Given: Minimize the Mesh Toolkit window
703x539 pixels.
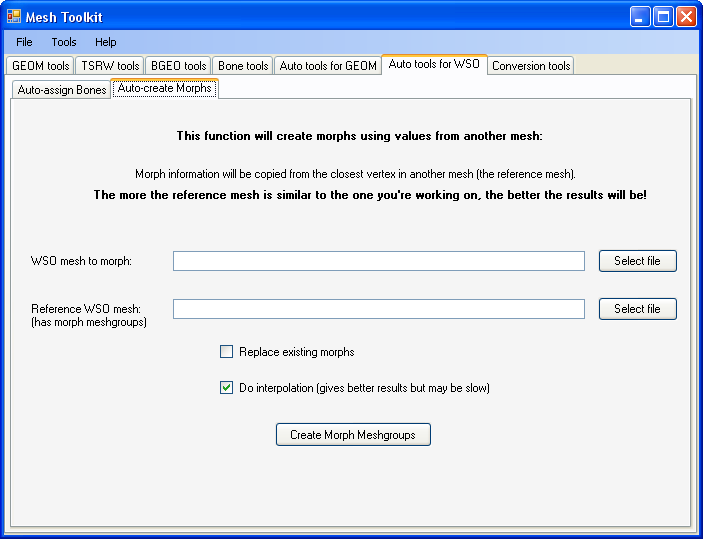Looking at the screenshot, I should pyautogui.click(x=640, y=17).
